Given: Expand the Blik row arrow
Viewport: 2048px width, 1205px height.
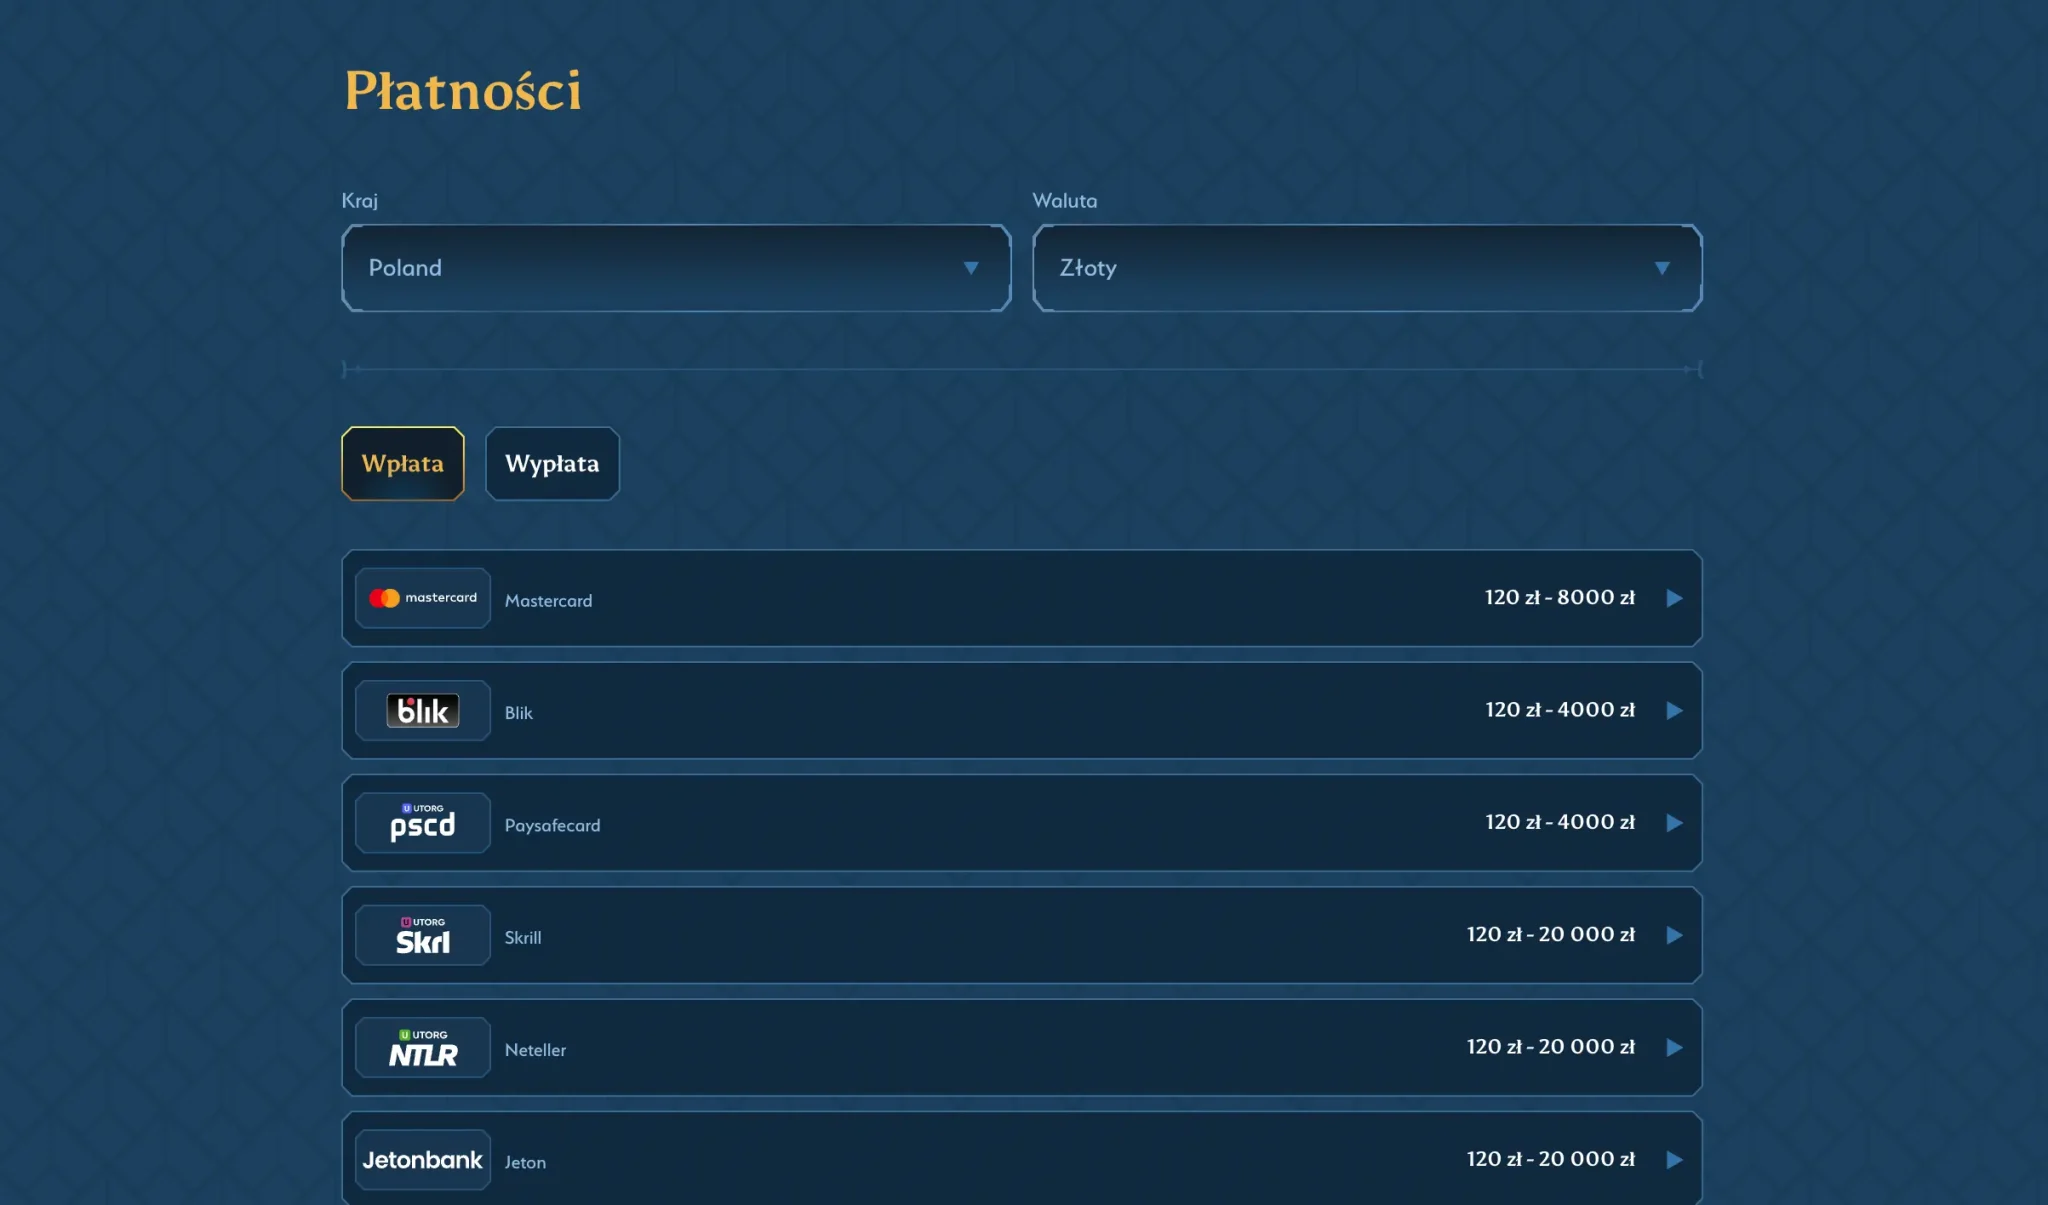Looking at the screenshot, I should pos(1674,711).
